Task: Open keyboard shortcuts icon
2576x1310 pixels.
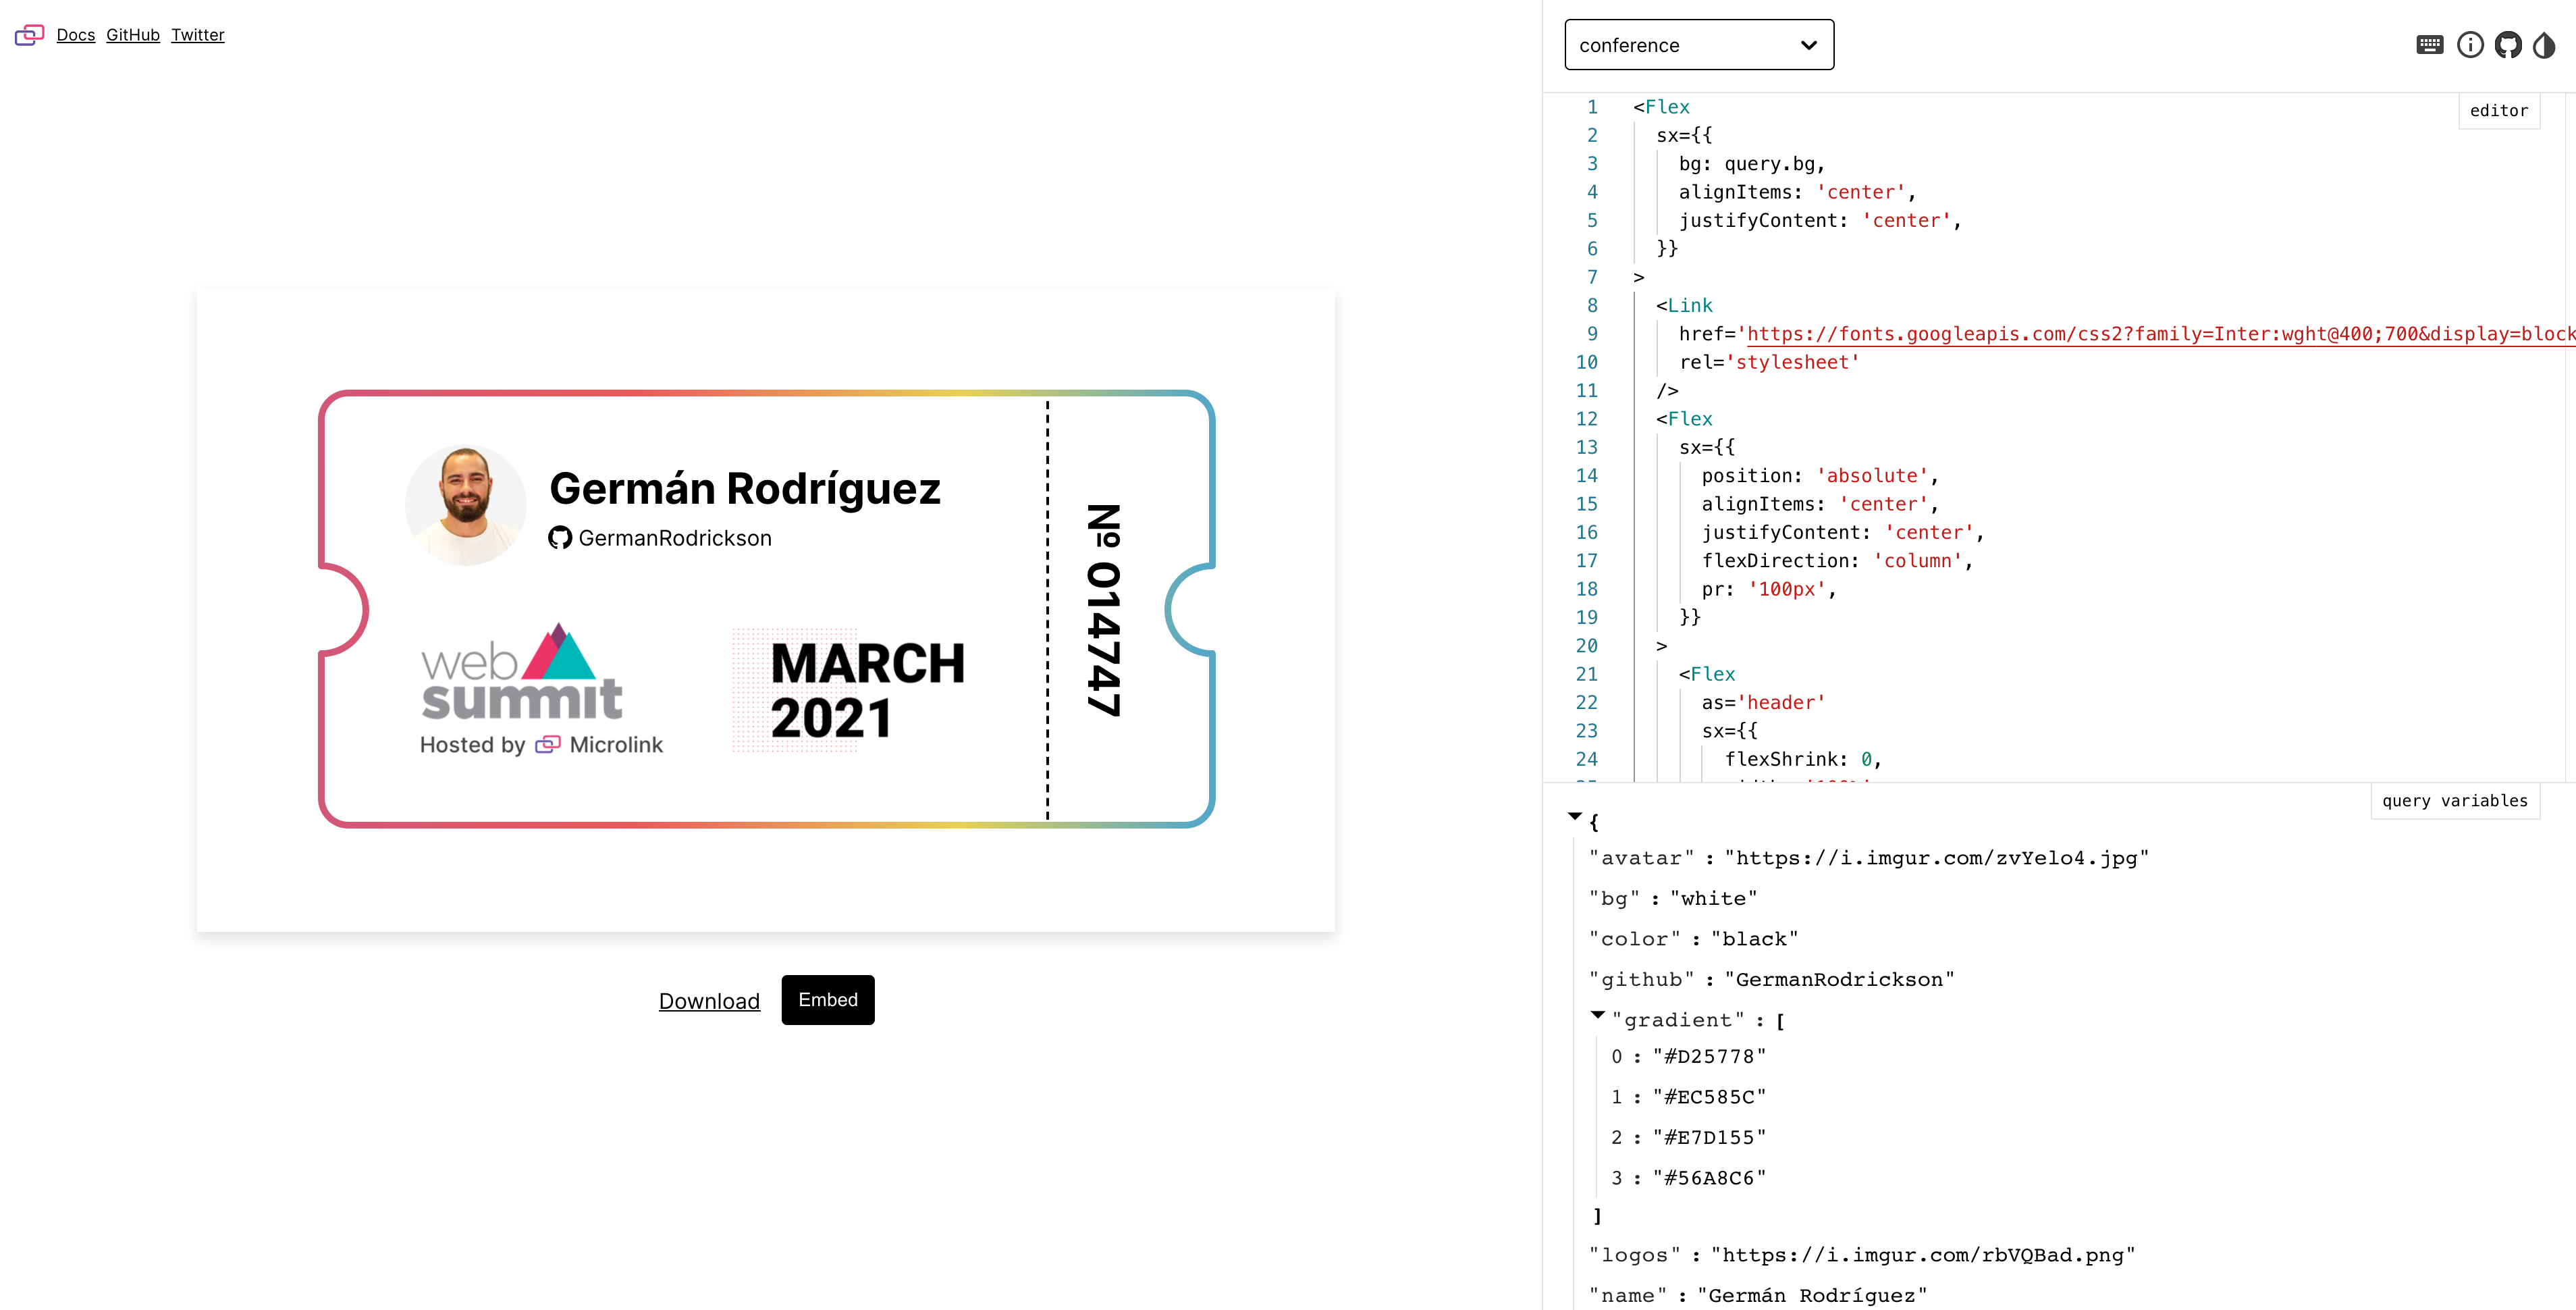Action: (x=2429, y=45)
